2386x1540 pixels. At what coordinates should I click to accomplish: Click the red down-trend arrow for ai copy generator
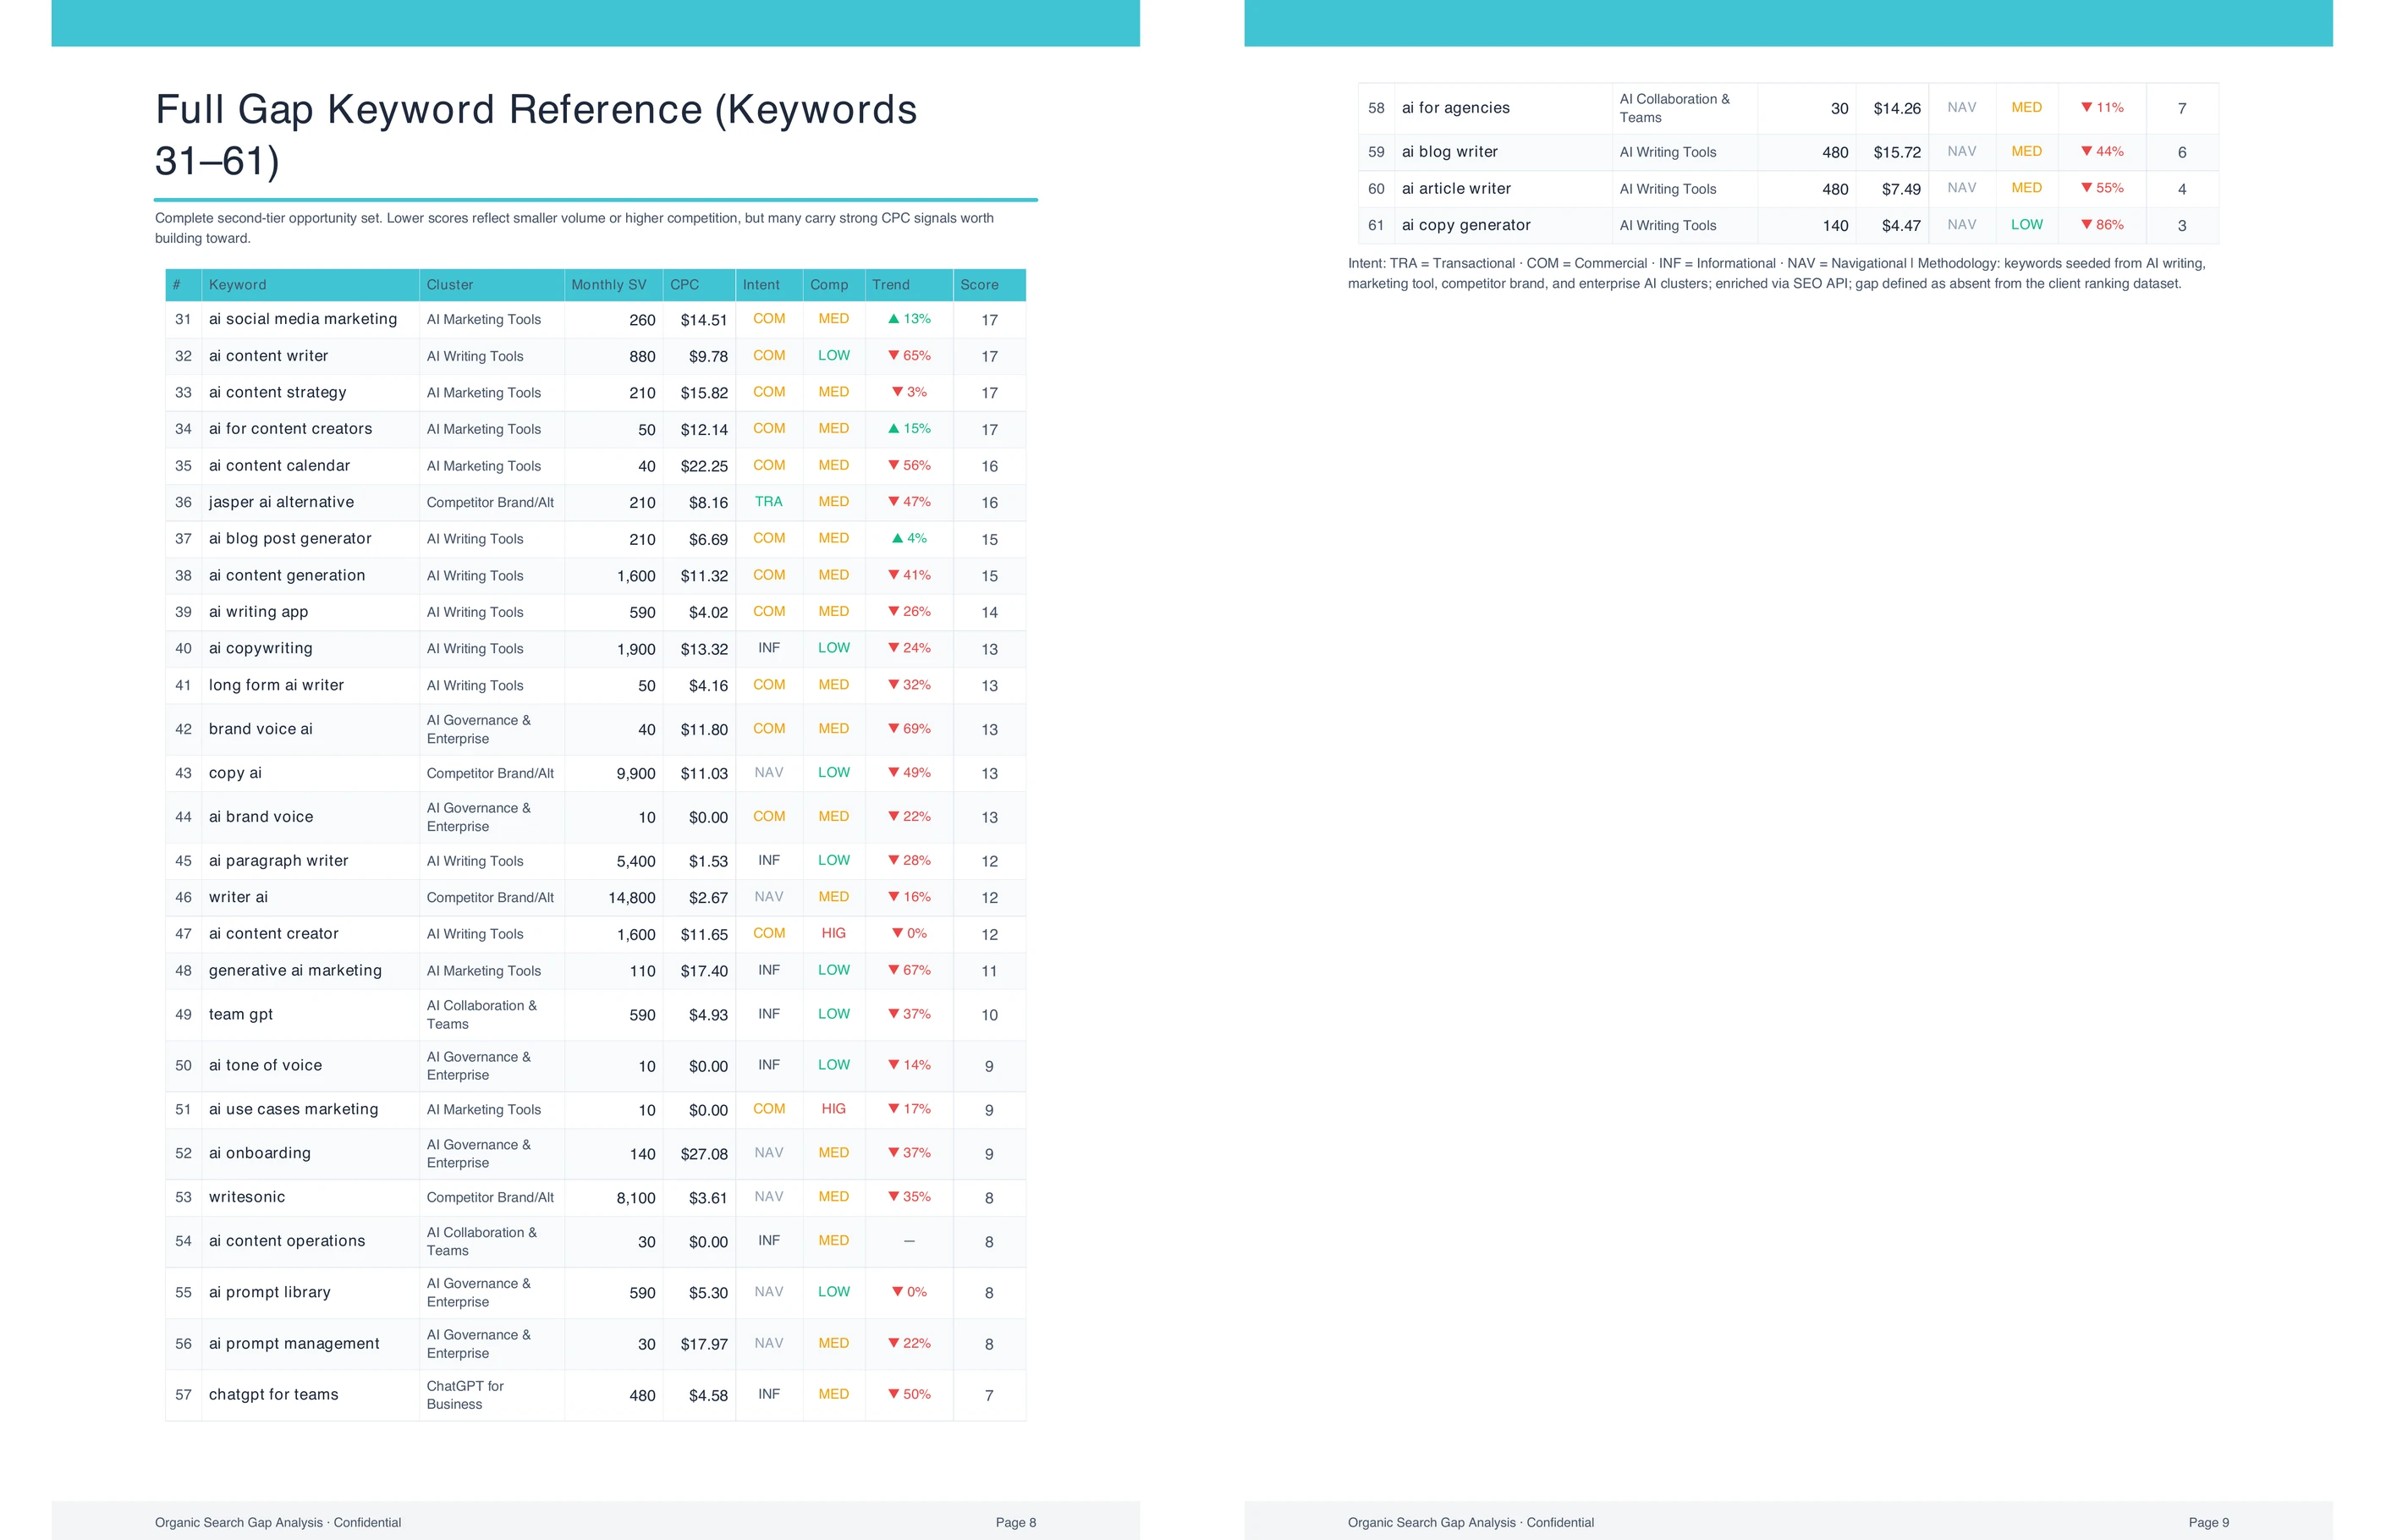(2086, 225)
